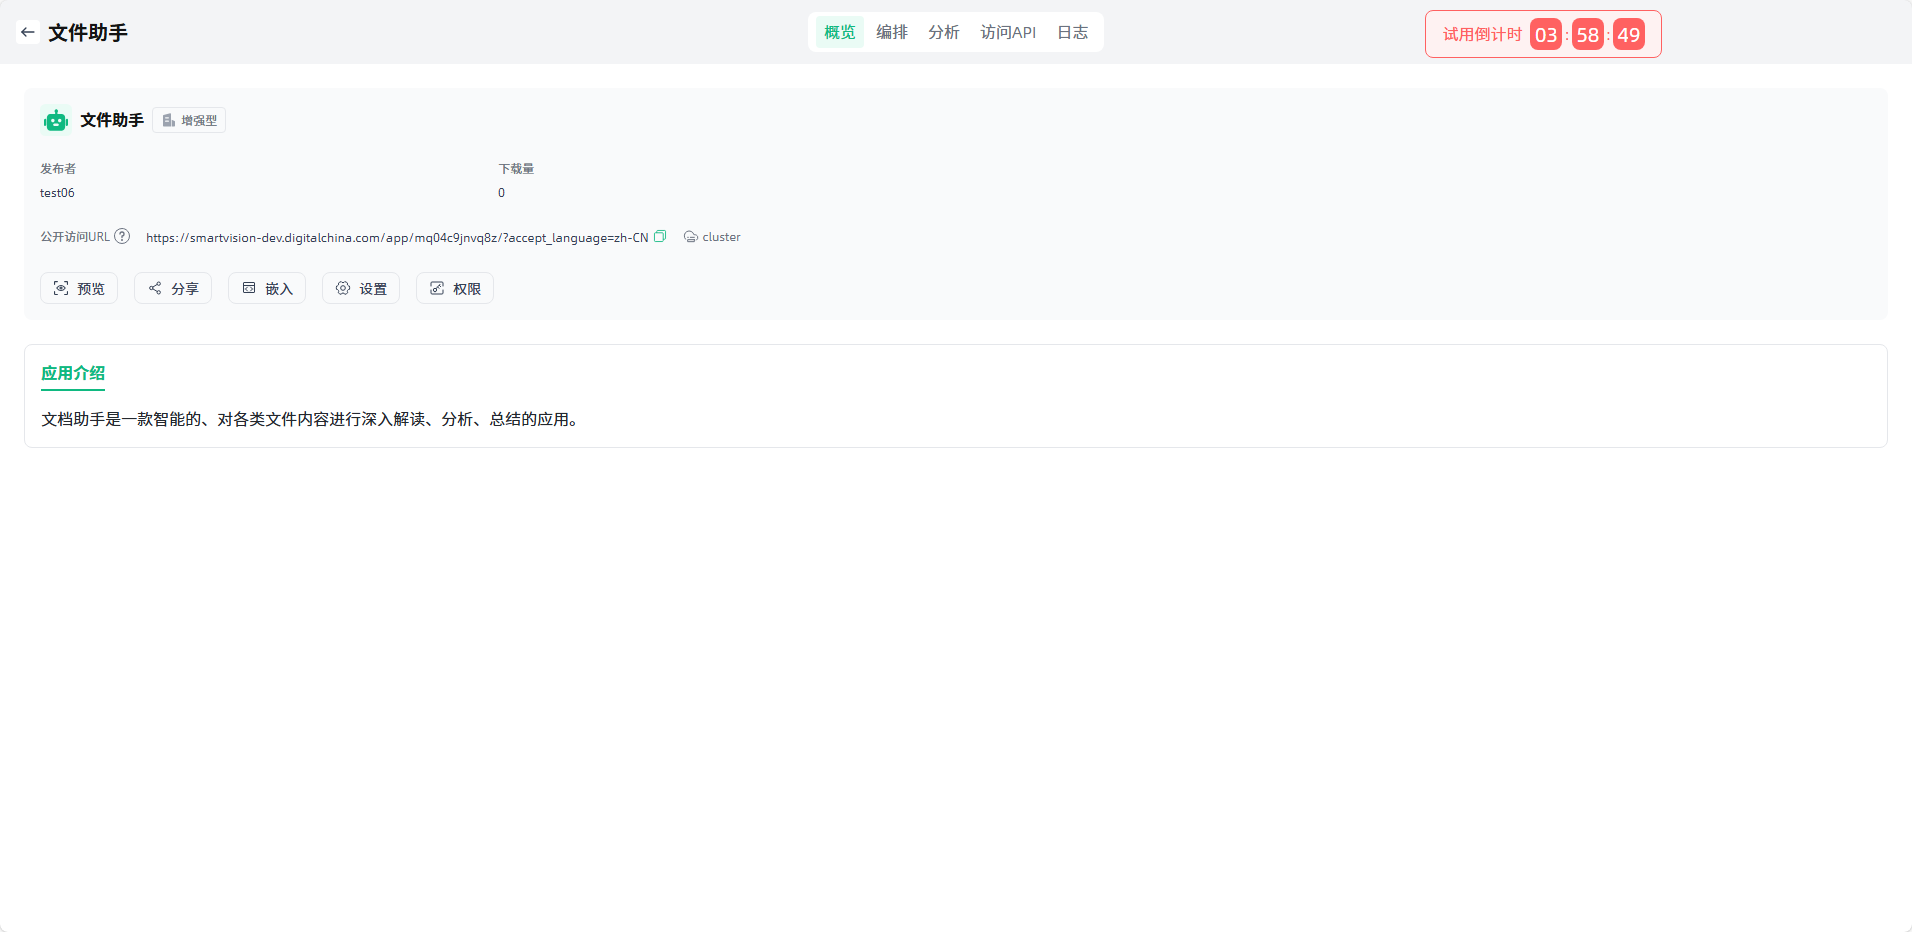Click the 分享 share button

coord(173,289)
